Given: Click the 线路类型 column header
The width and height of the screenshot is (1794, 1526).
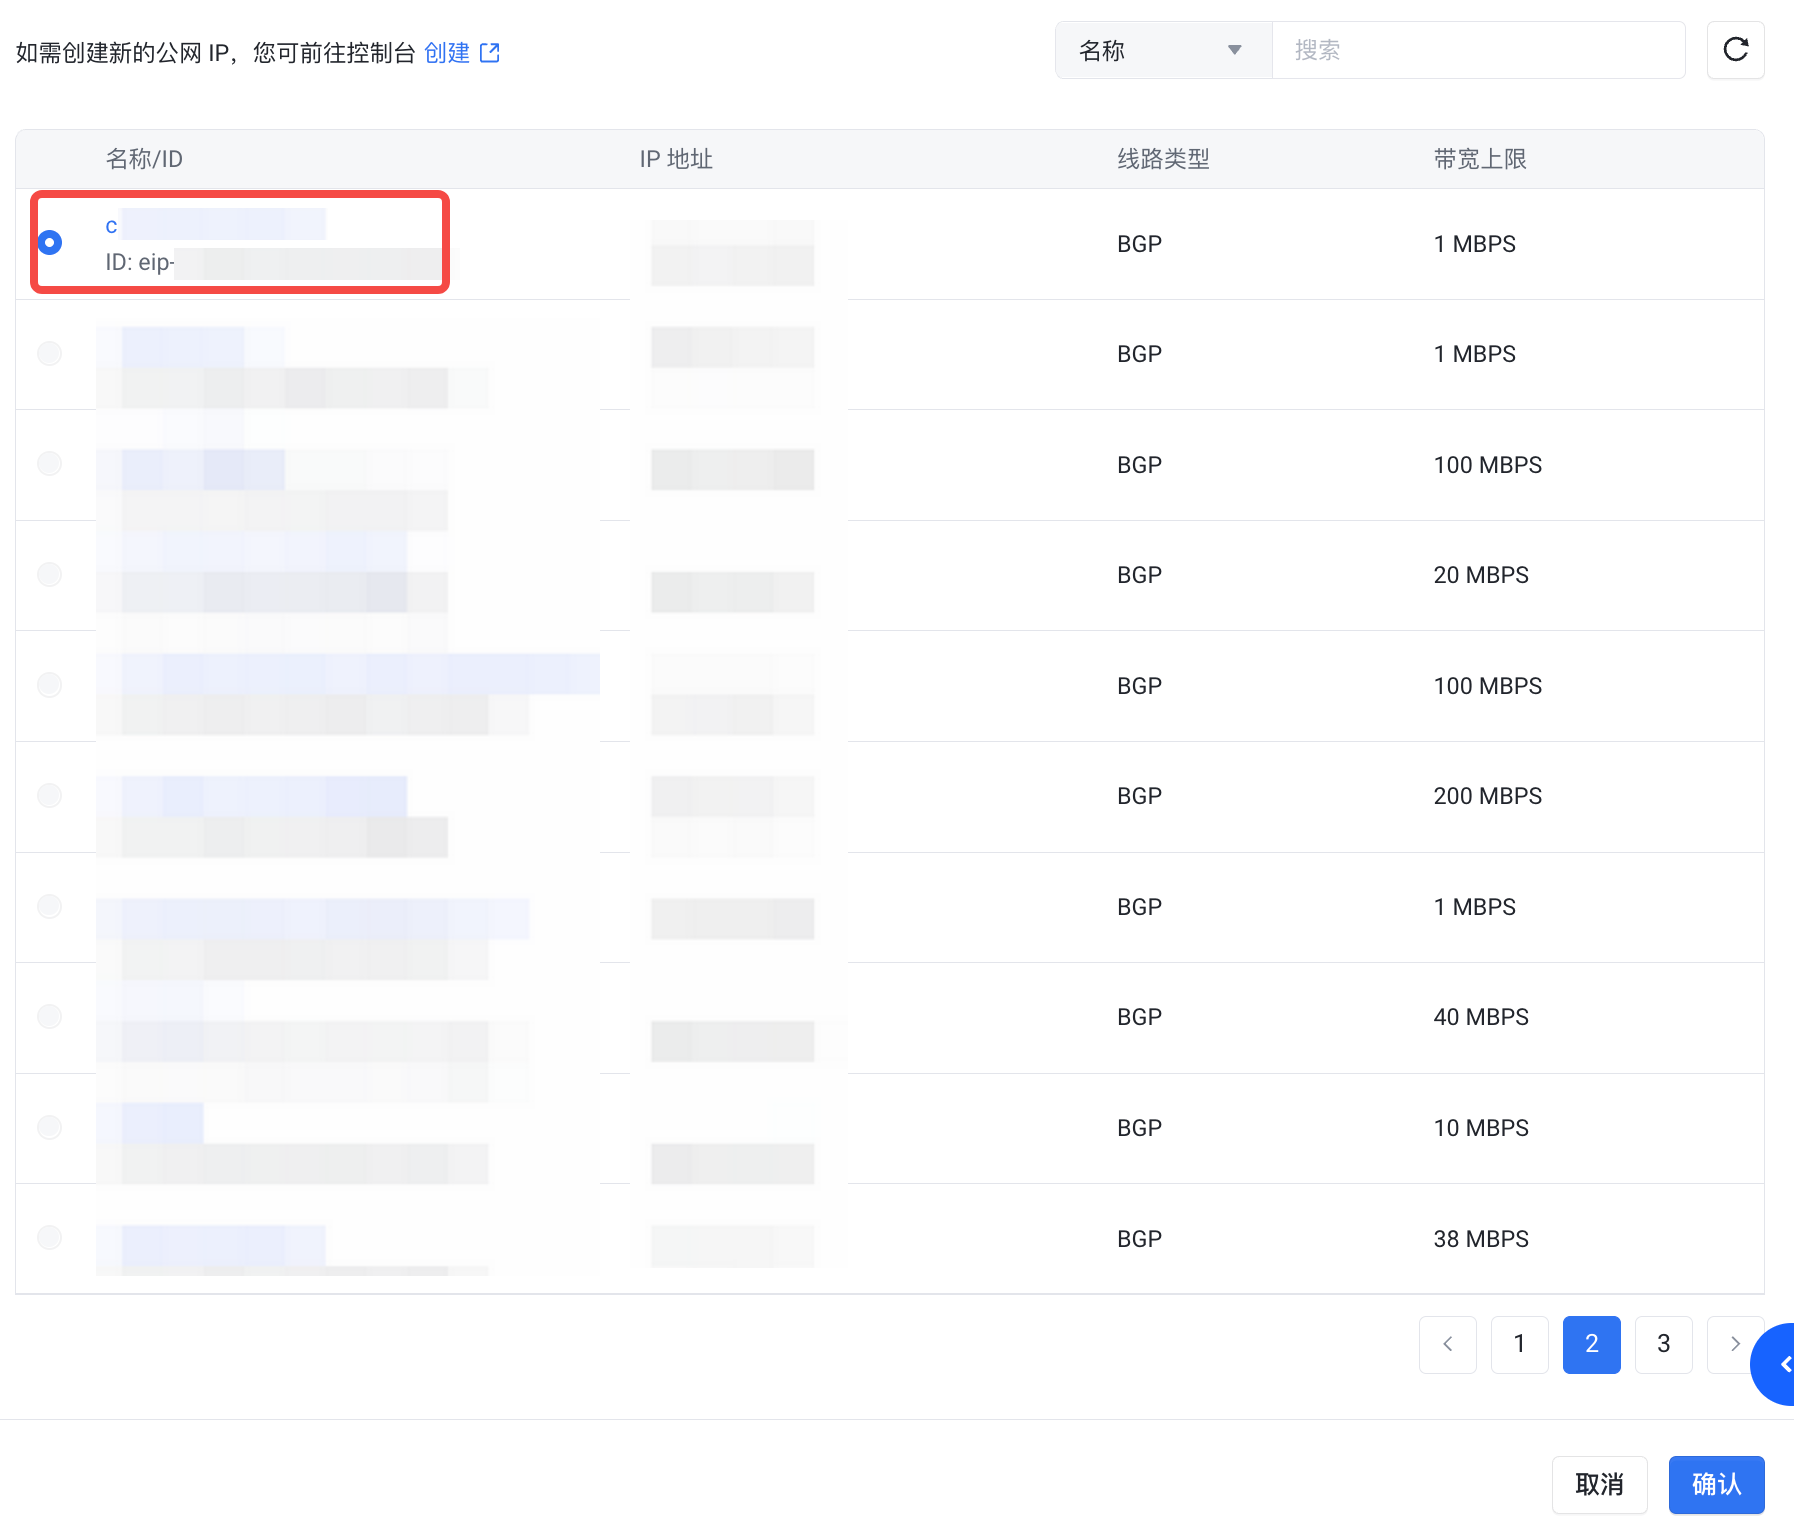Looking at the screenshot, I should point(1163,159).
